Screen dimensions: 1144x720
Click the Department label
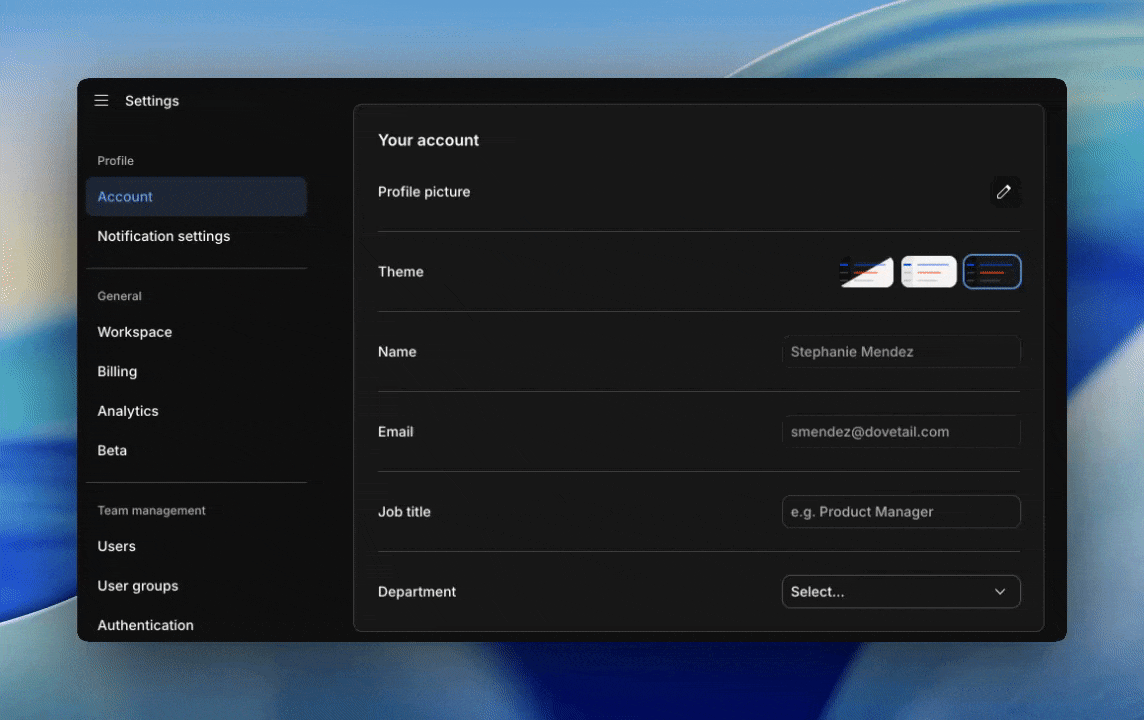(x=417, y=592)
